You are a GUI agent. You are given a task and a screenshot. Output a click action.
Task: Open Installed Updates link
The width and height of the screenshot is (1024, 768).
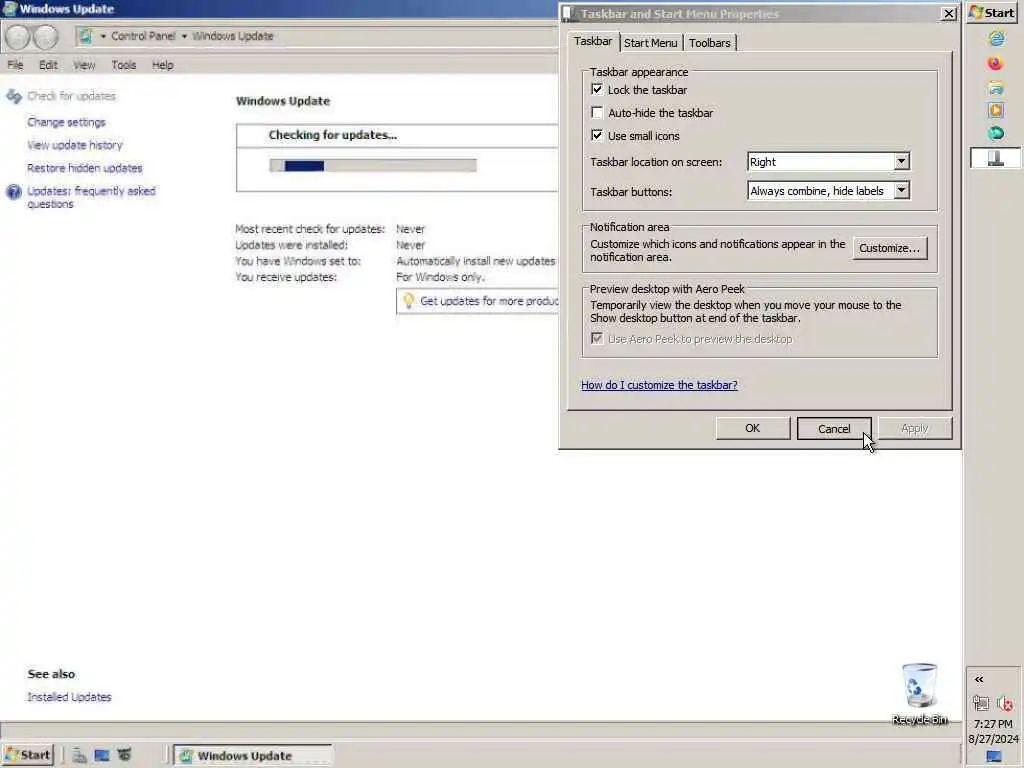[69, 697]
